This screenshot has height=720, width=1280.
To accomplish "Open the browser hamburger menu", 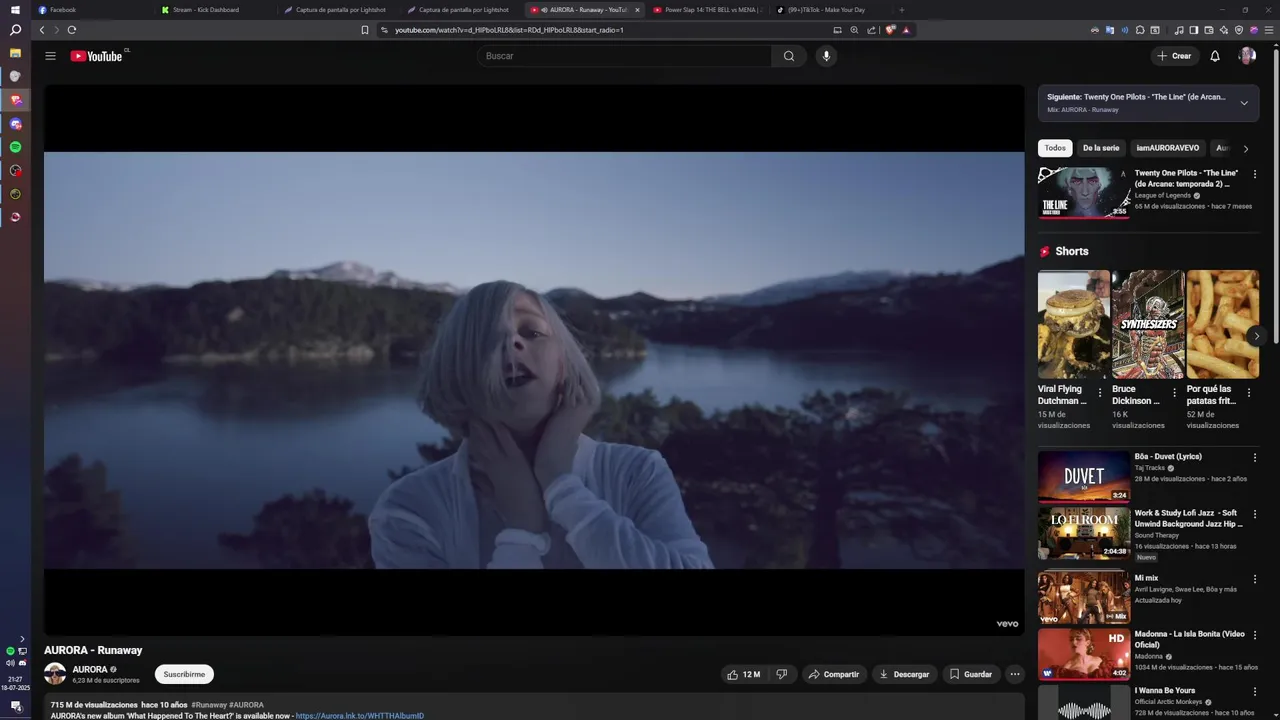I will 1270,30.
